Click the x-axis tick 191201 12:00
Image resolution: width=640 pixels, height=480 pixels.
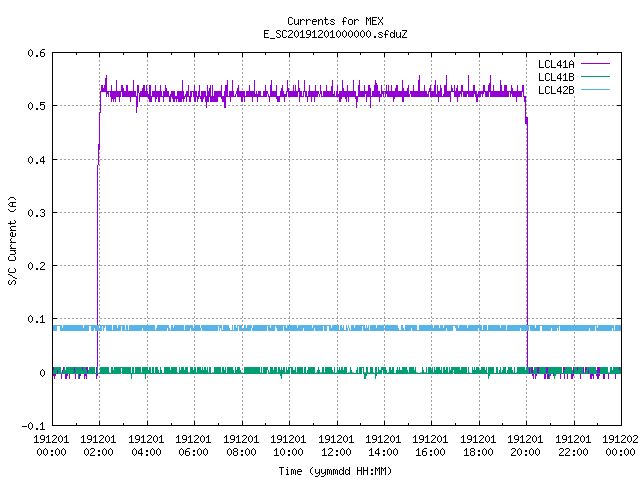(x=336, y=446)
